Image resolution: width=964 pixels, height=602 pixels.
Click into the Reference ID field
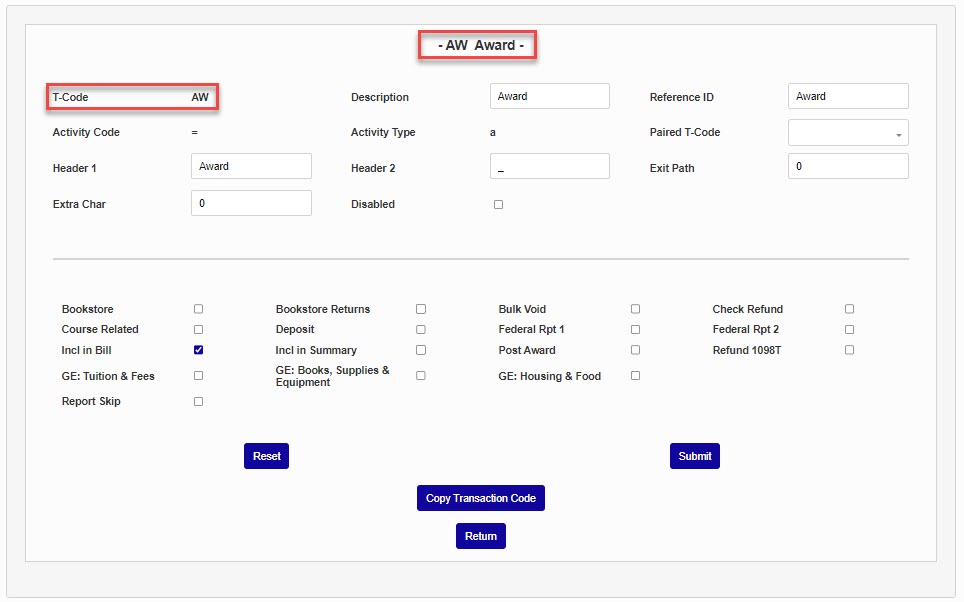pyautogui.click(x=848, y=97)
